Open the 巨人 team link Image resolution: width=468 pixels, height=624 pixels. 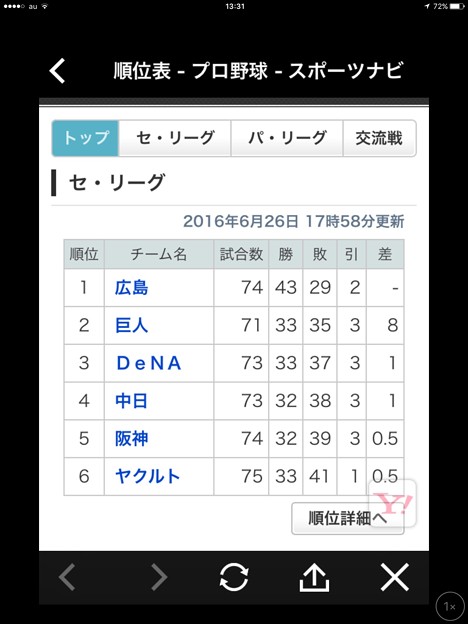coord(131,325)
